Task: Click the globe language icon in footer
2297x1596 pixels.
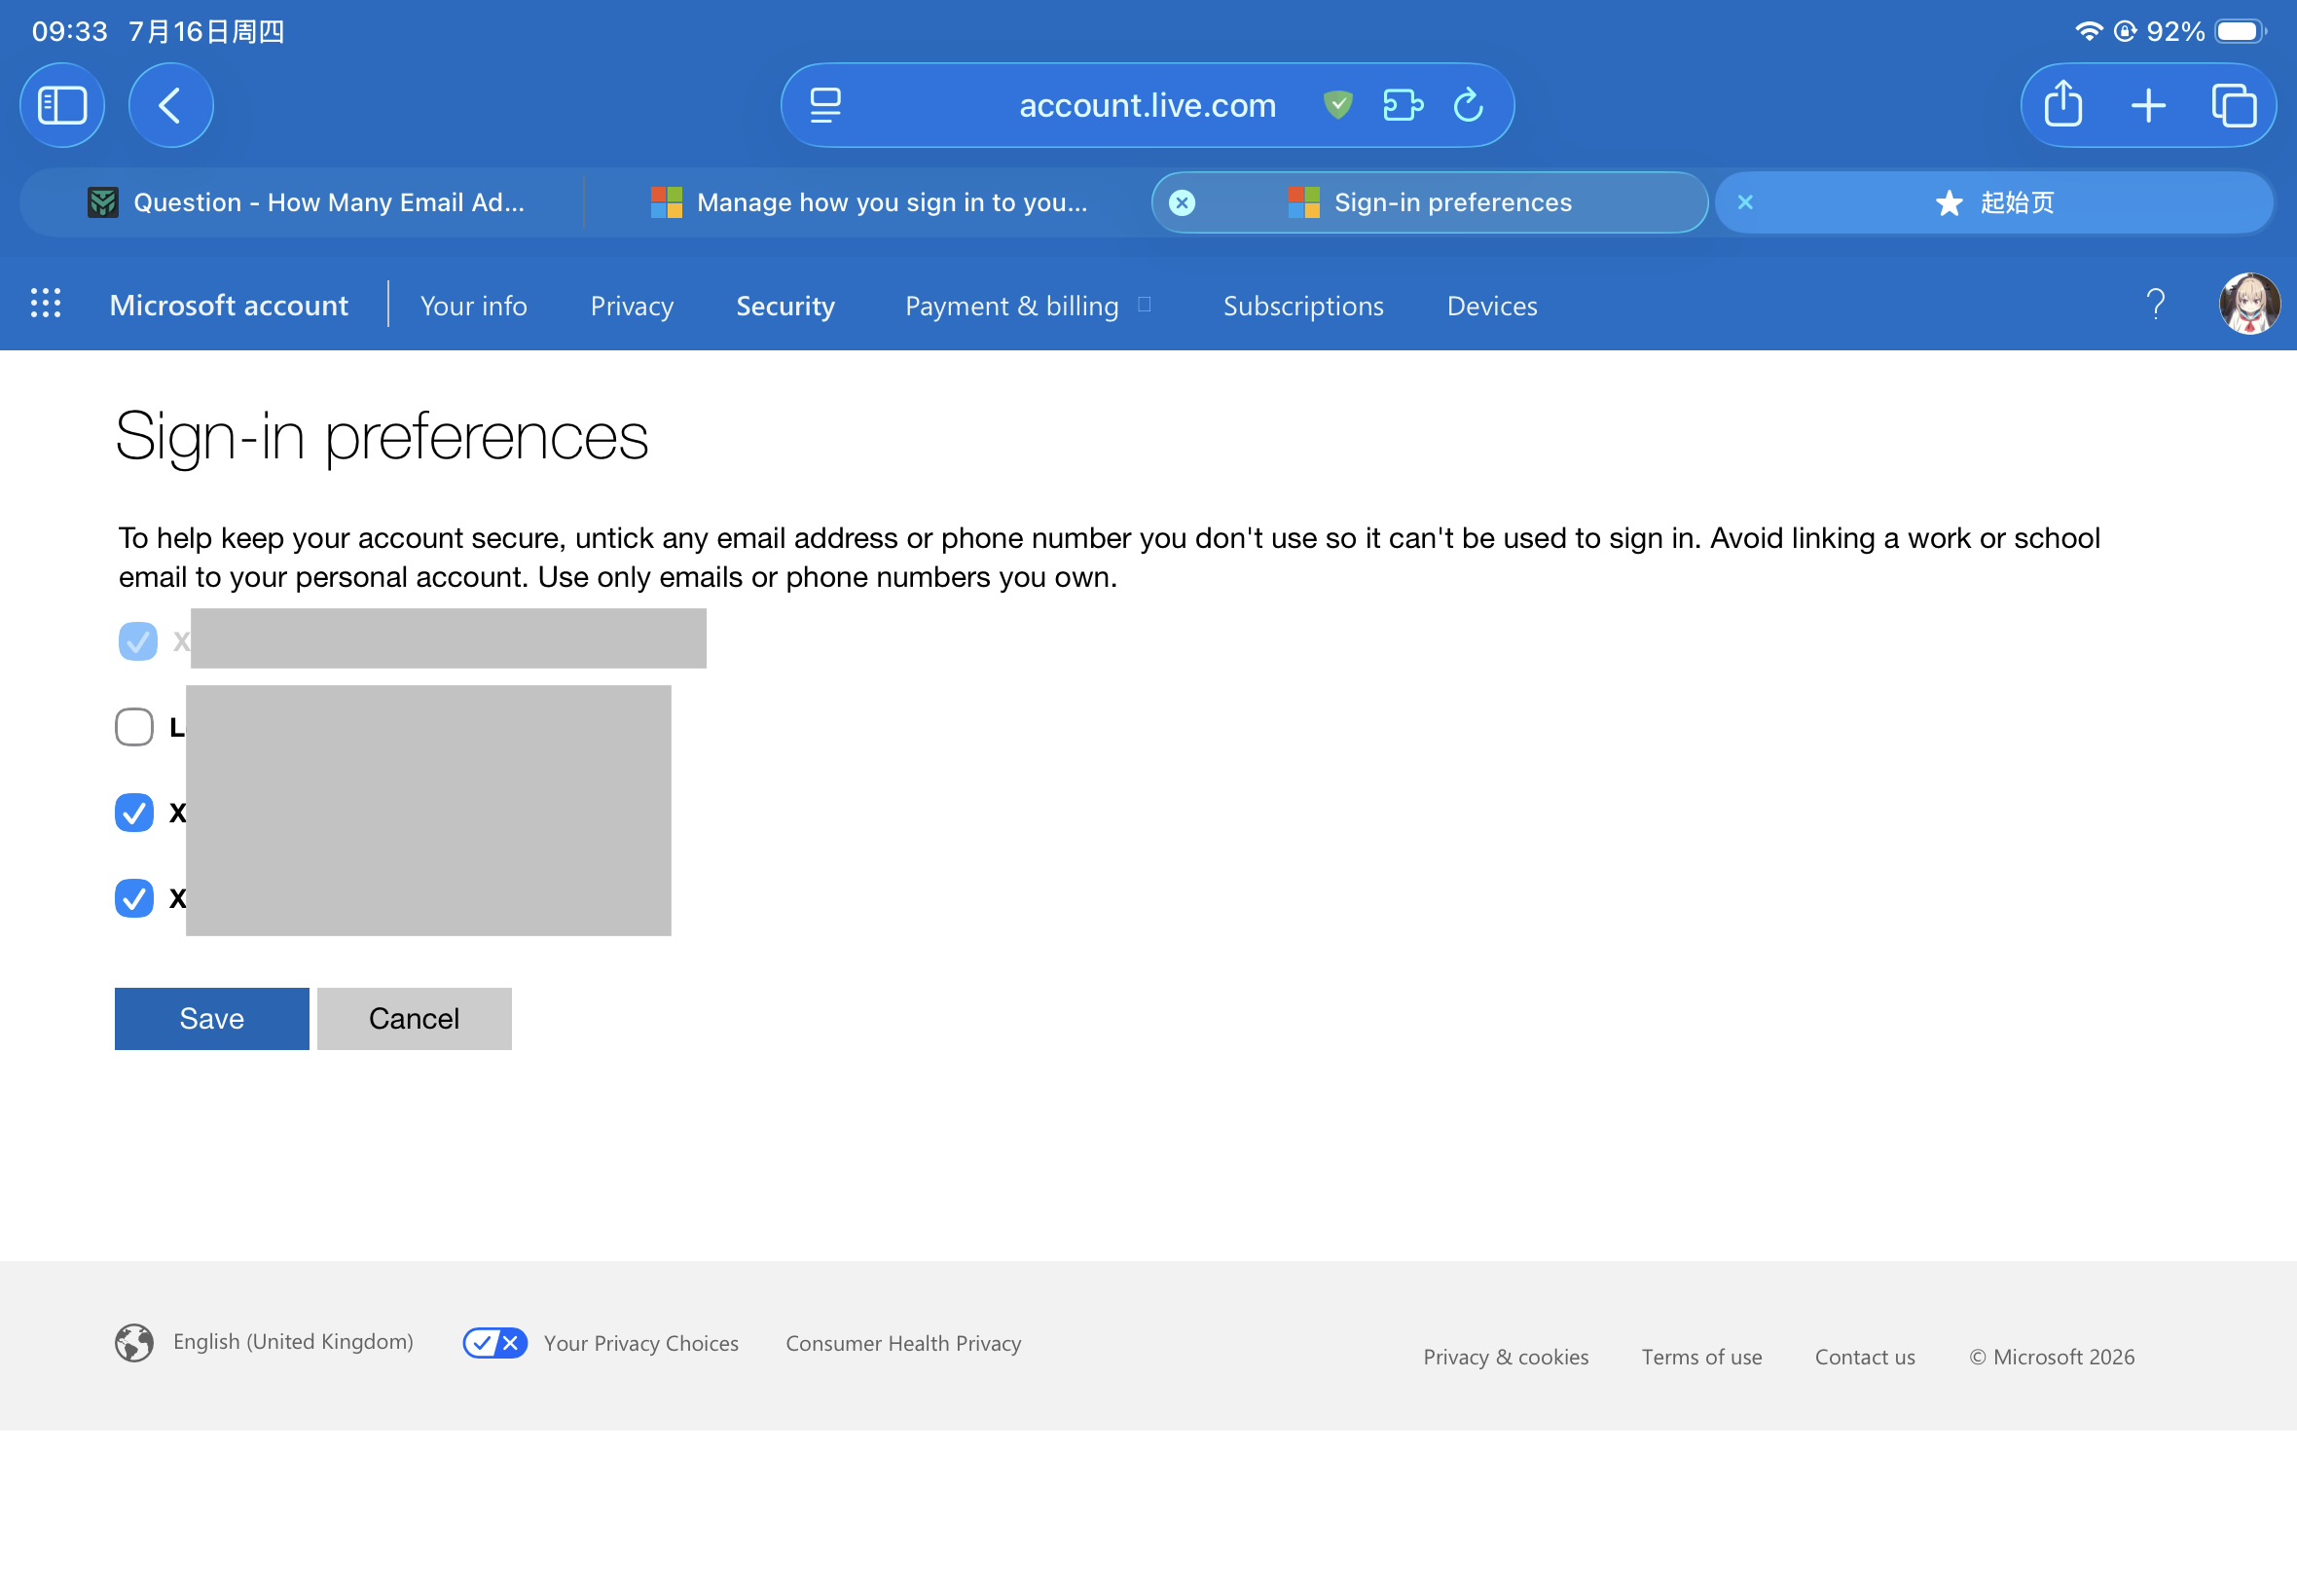Action: pos(134,1343)
